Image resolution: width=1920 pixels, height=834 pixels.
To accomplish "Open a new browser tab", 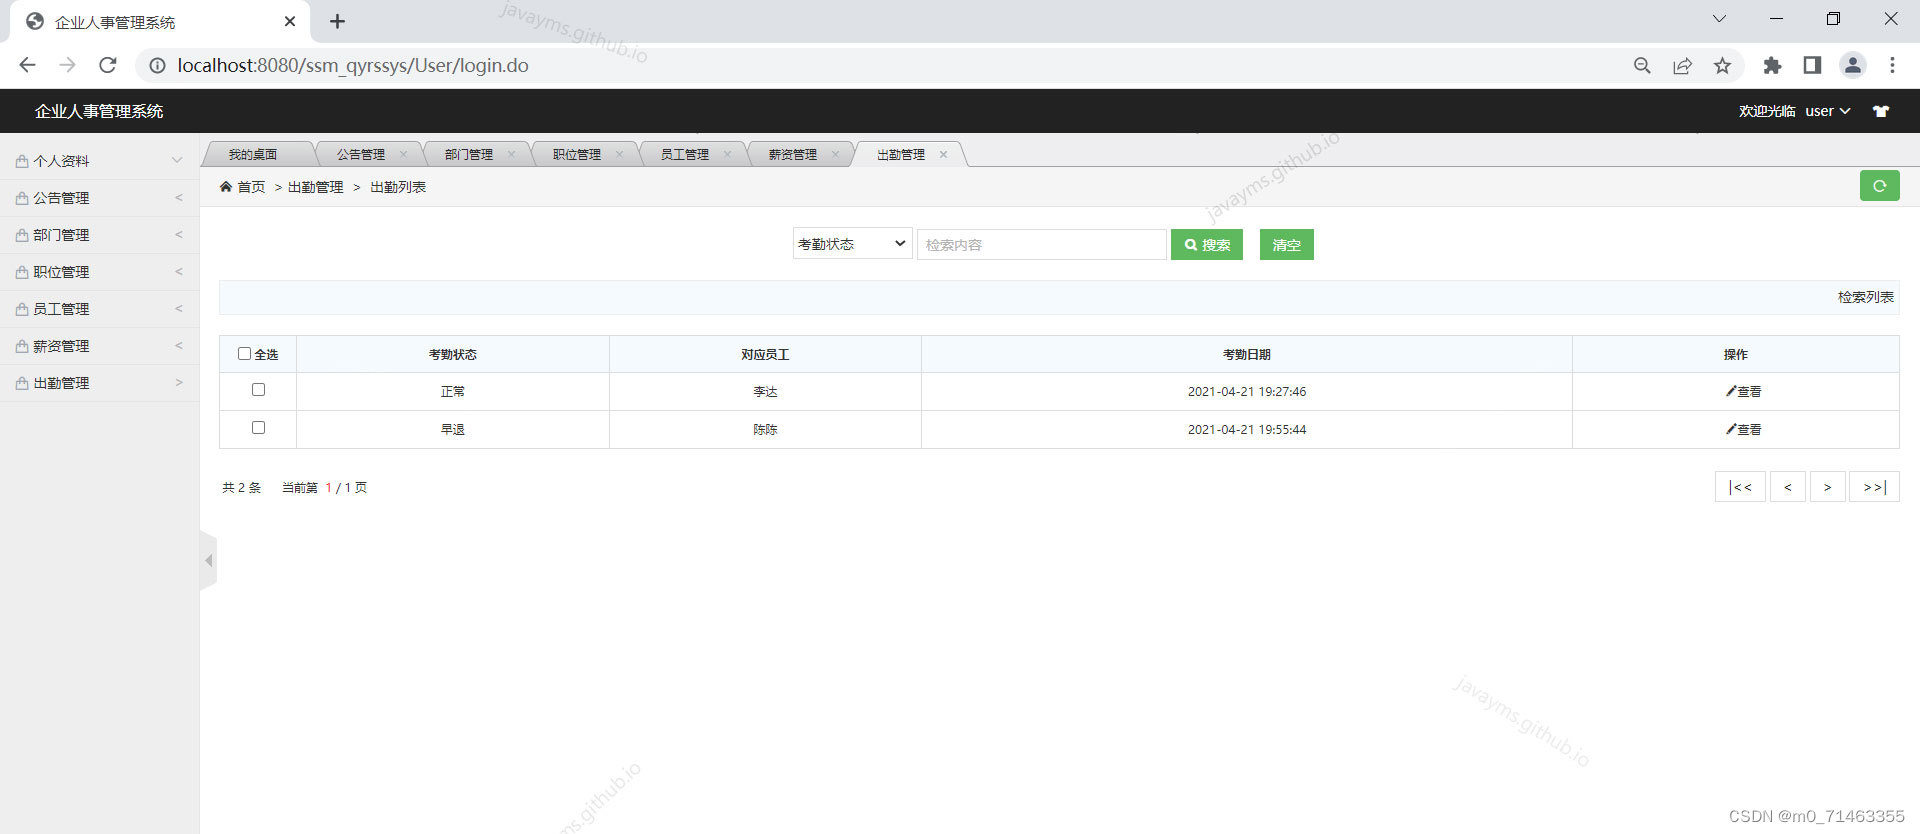I will coord(337,21).
